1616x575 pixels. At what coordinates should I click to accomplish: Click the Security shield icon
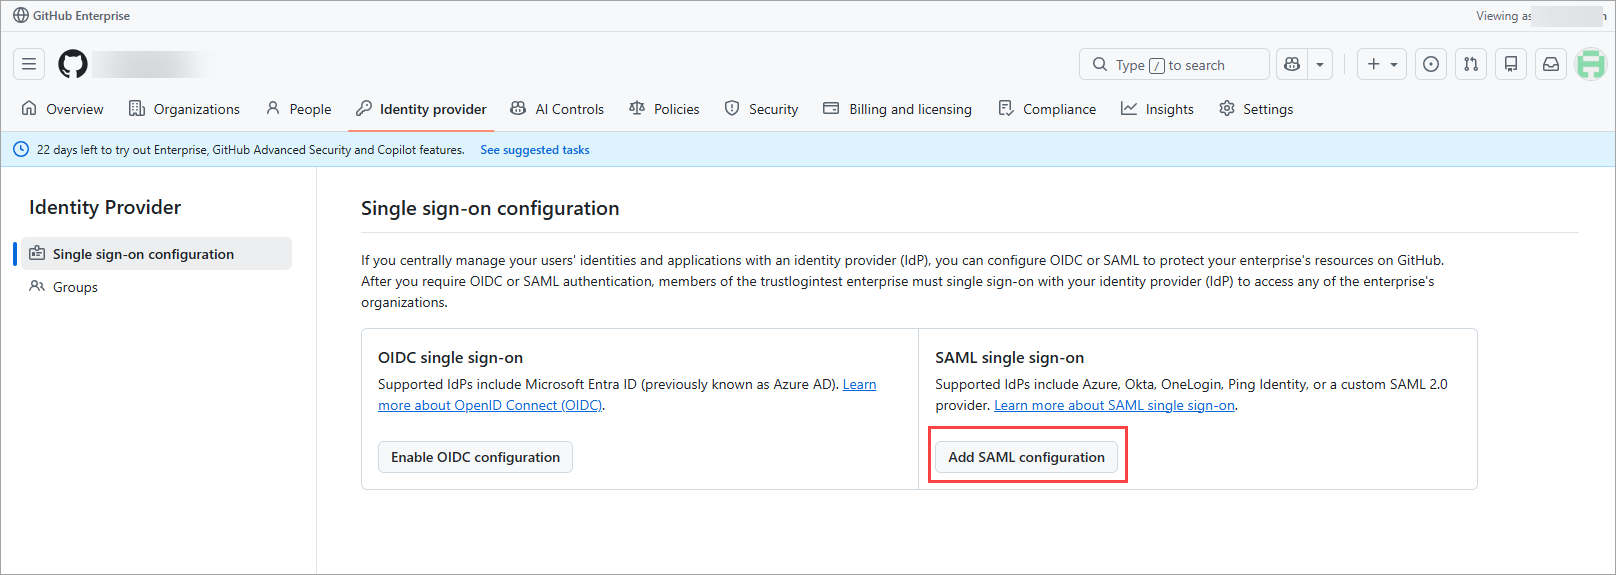click(732, 108)
